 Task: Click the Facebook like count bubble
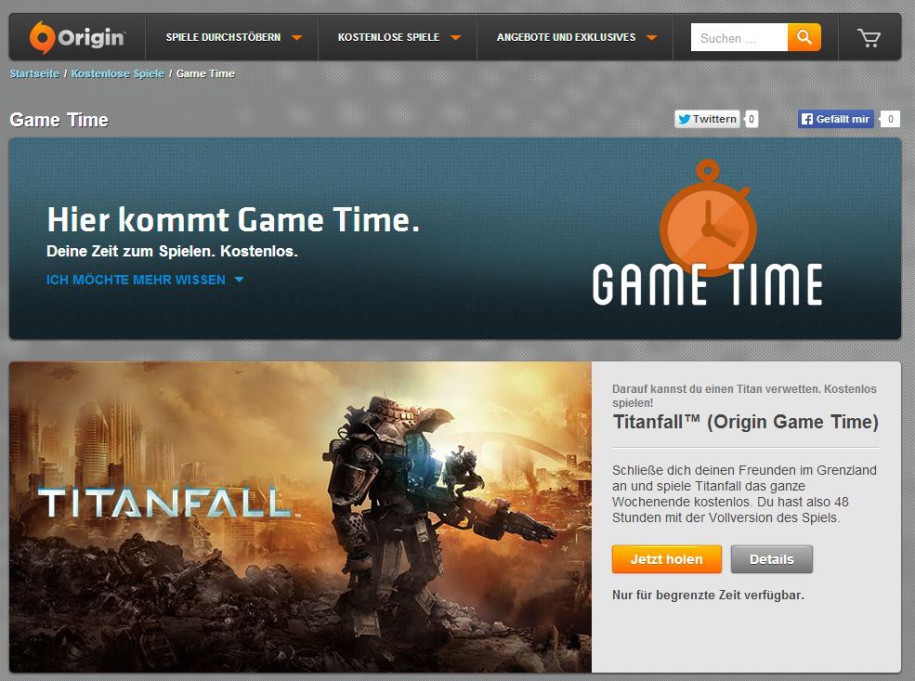890,119
